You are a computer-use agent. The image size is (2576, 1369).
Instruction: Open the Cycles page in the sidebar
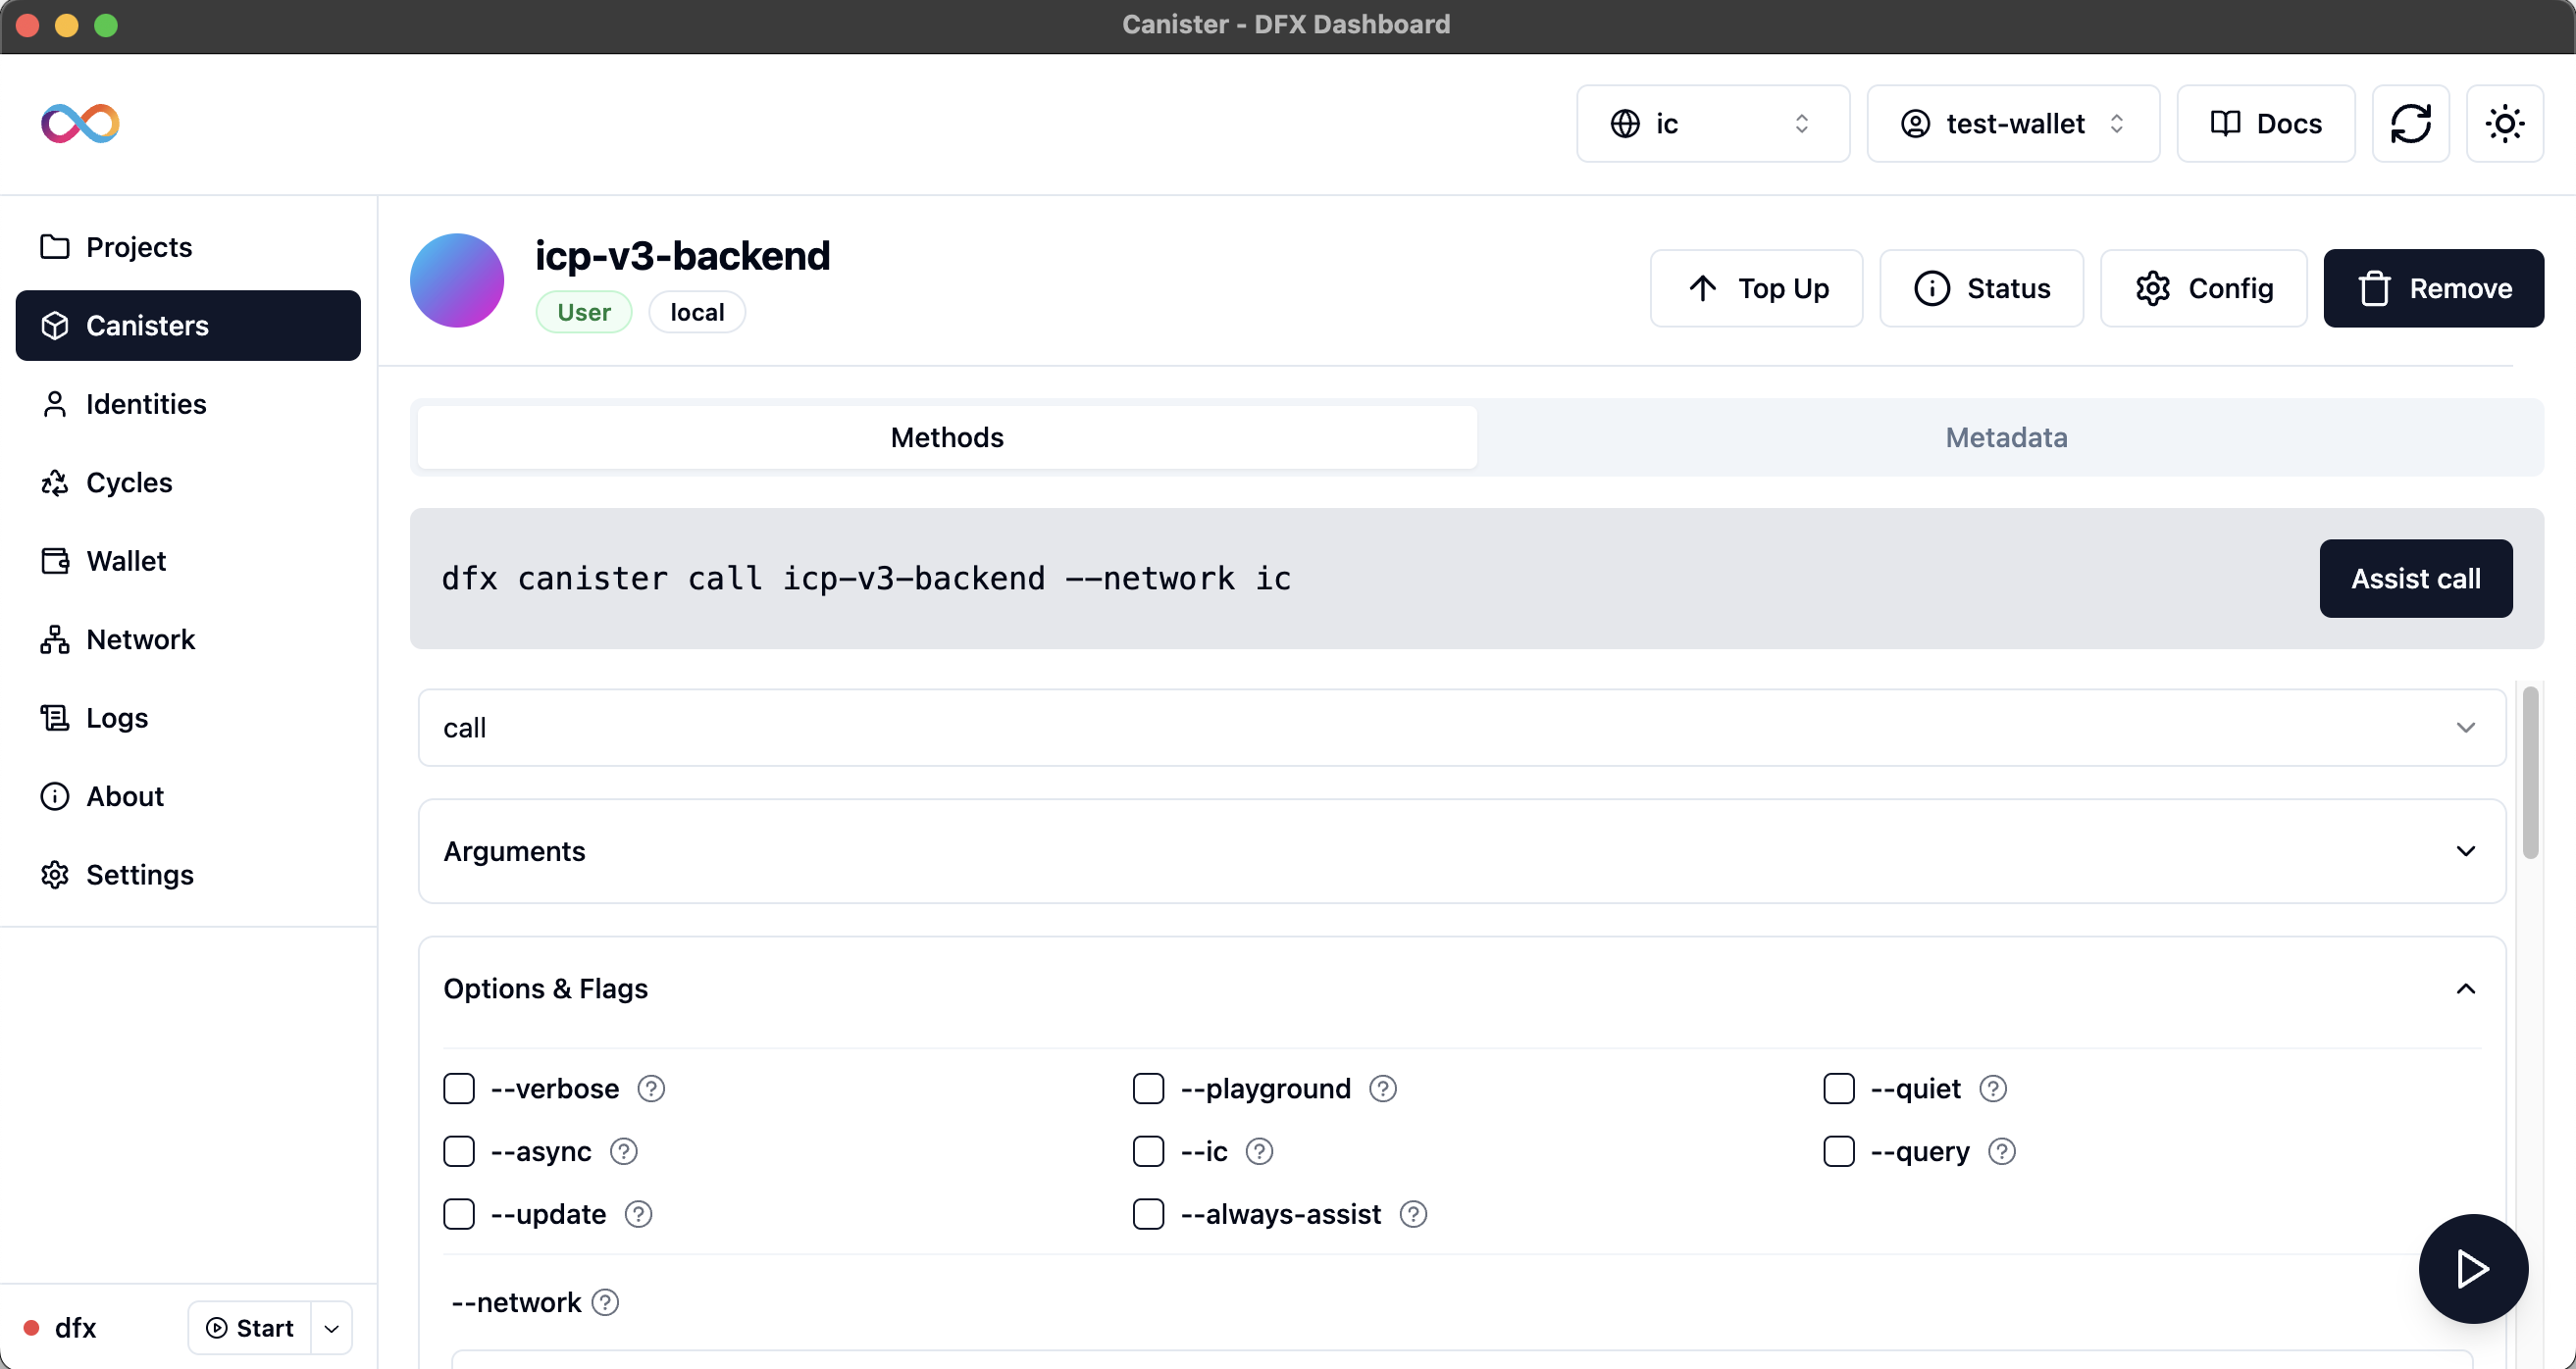[128, 482]
